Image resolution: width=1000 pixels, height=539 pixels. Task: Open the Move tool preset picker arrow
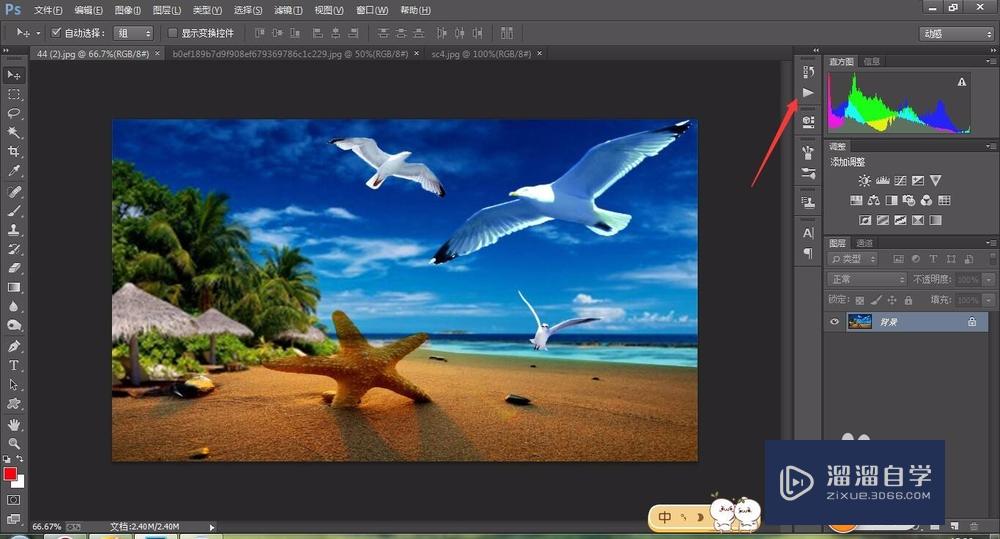click(38, 33)
